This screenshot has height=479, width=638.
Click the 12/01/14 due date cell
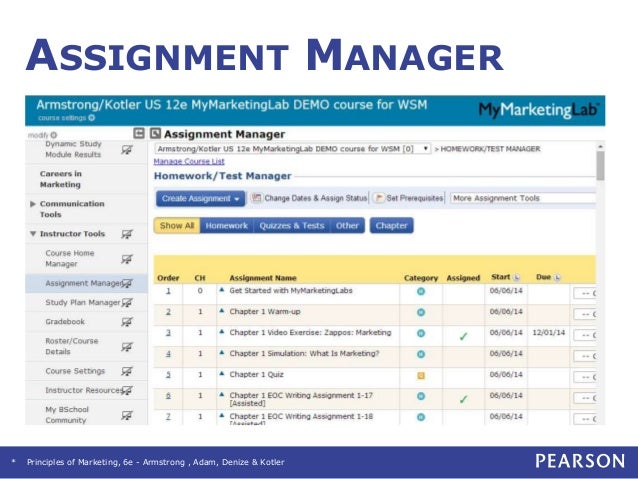[x=548, y=332]
